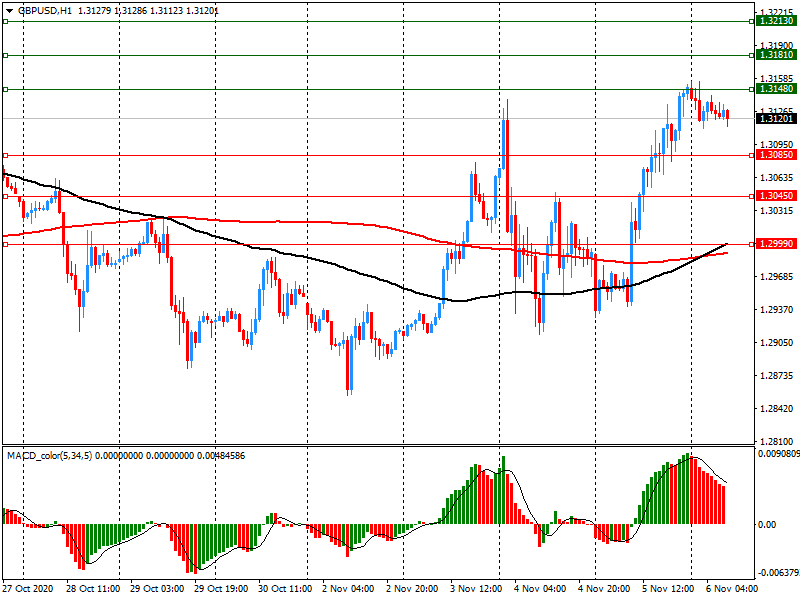Click left anchor square of 1.31810 line
Screen dimensions: 800x600
click(6, 55)
